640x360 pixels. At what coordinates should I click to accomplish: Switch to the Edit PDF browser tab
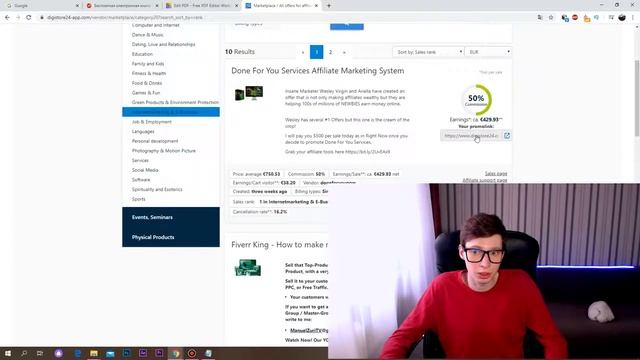click(x=201, y=6)
